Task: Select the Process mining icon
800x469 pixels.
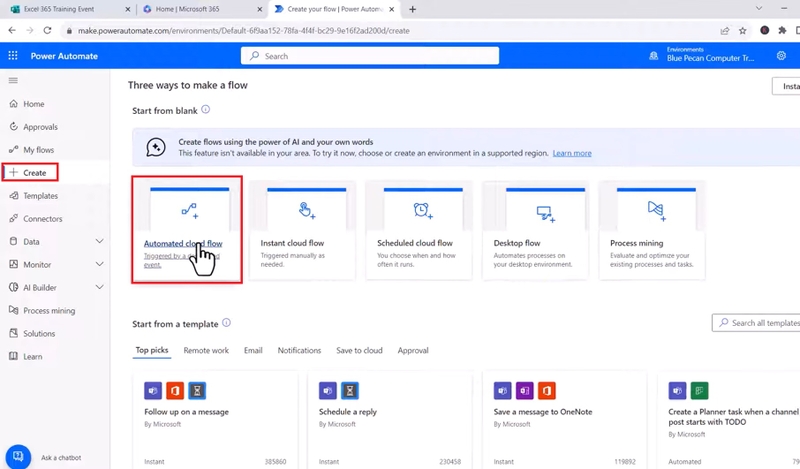Action: 656,209
